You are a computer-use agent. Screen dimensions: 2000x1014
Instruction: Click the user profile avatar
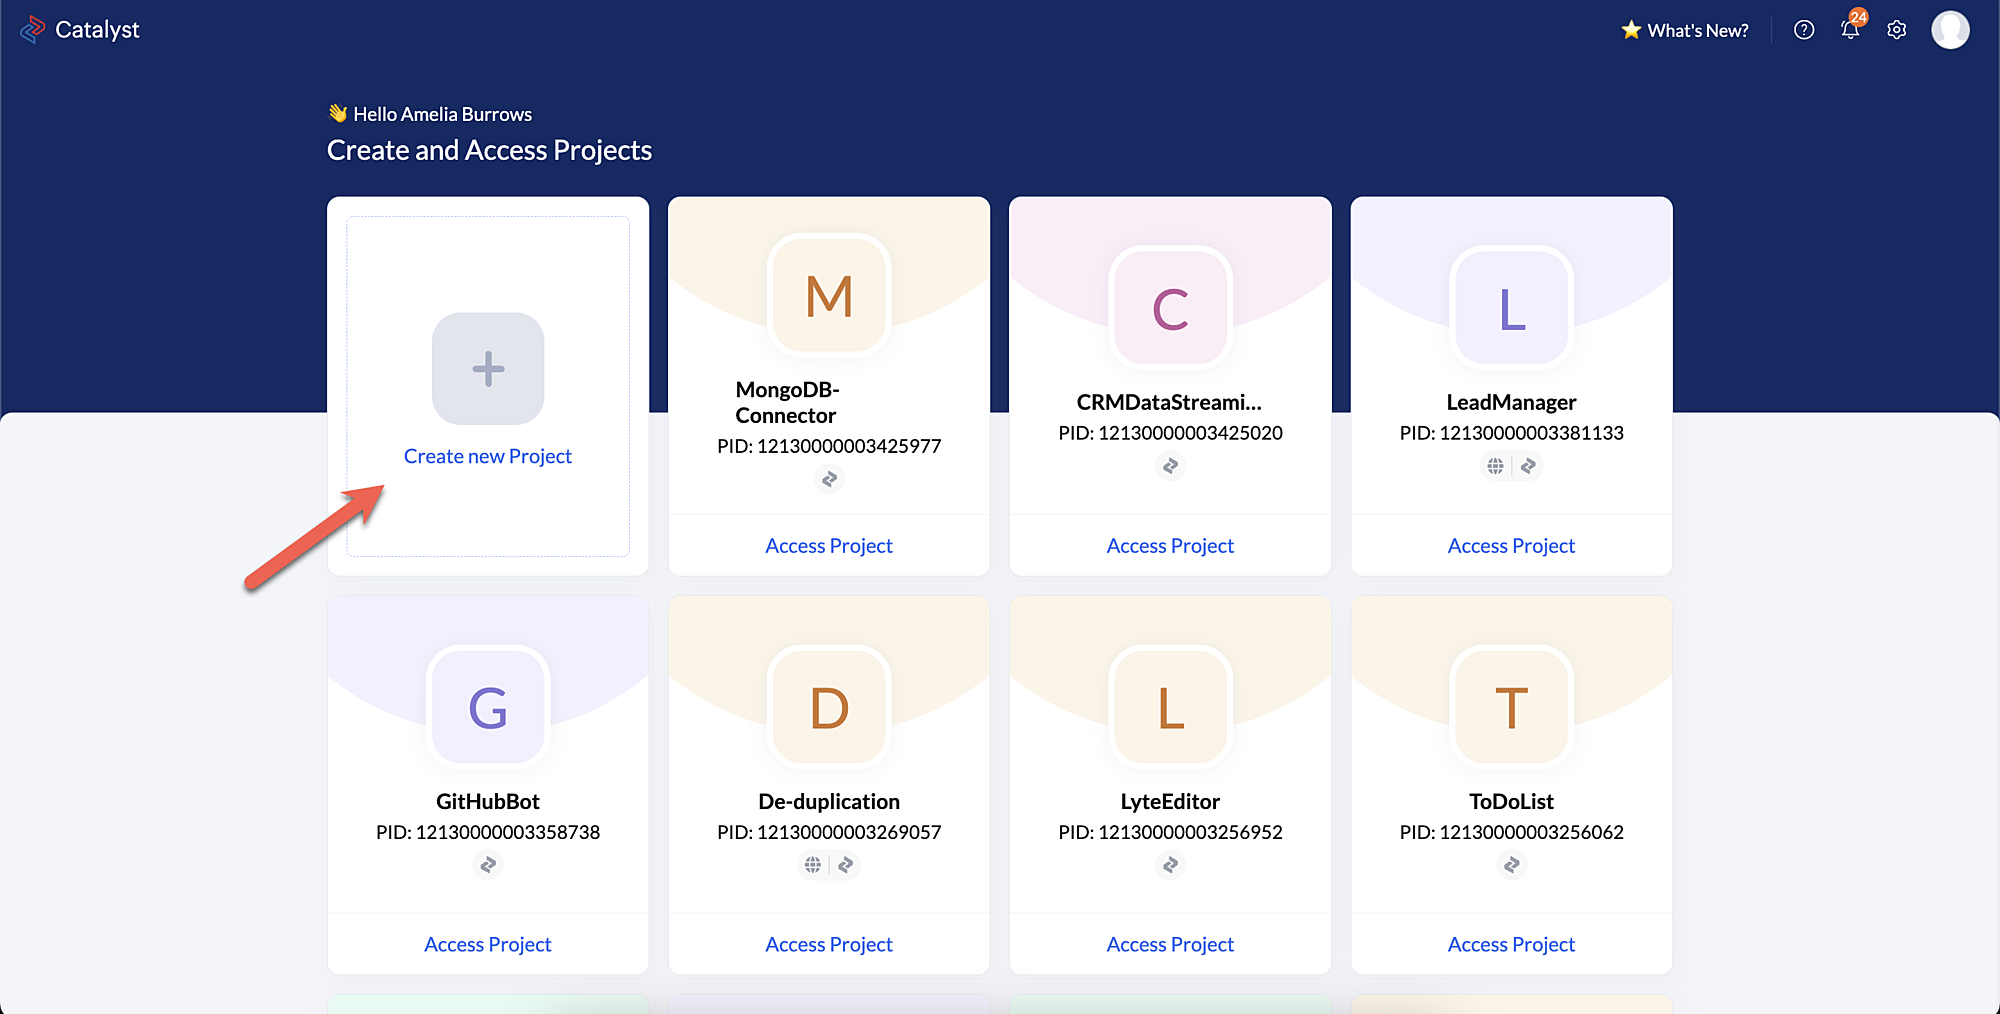click(x=1950, y=30)
